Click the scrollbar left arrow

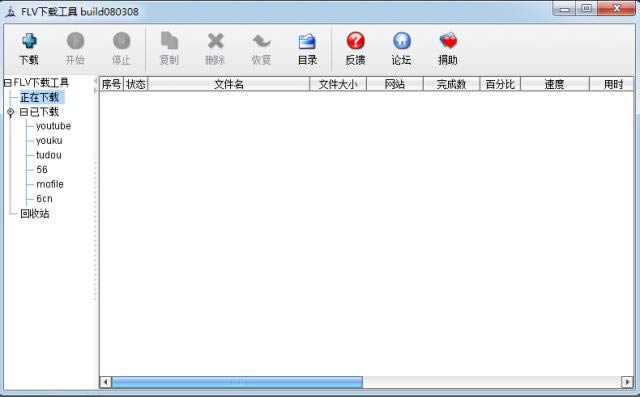106,382
